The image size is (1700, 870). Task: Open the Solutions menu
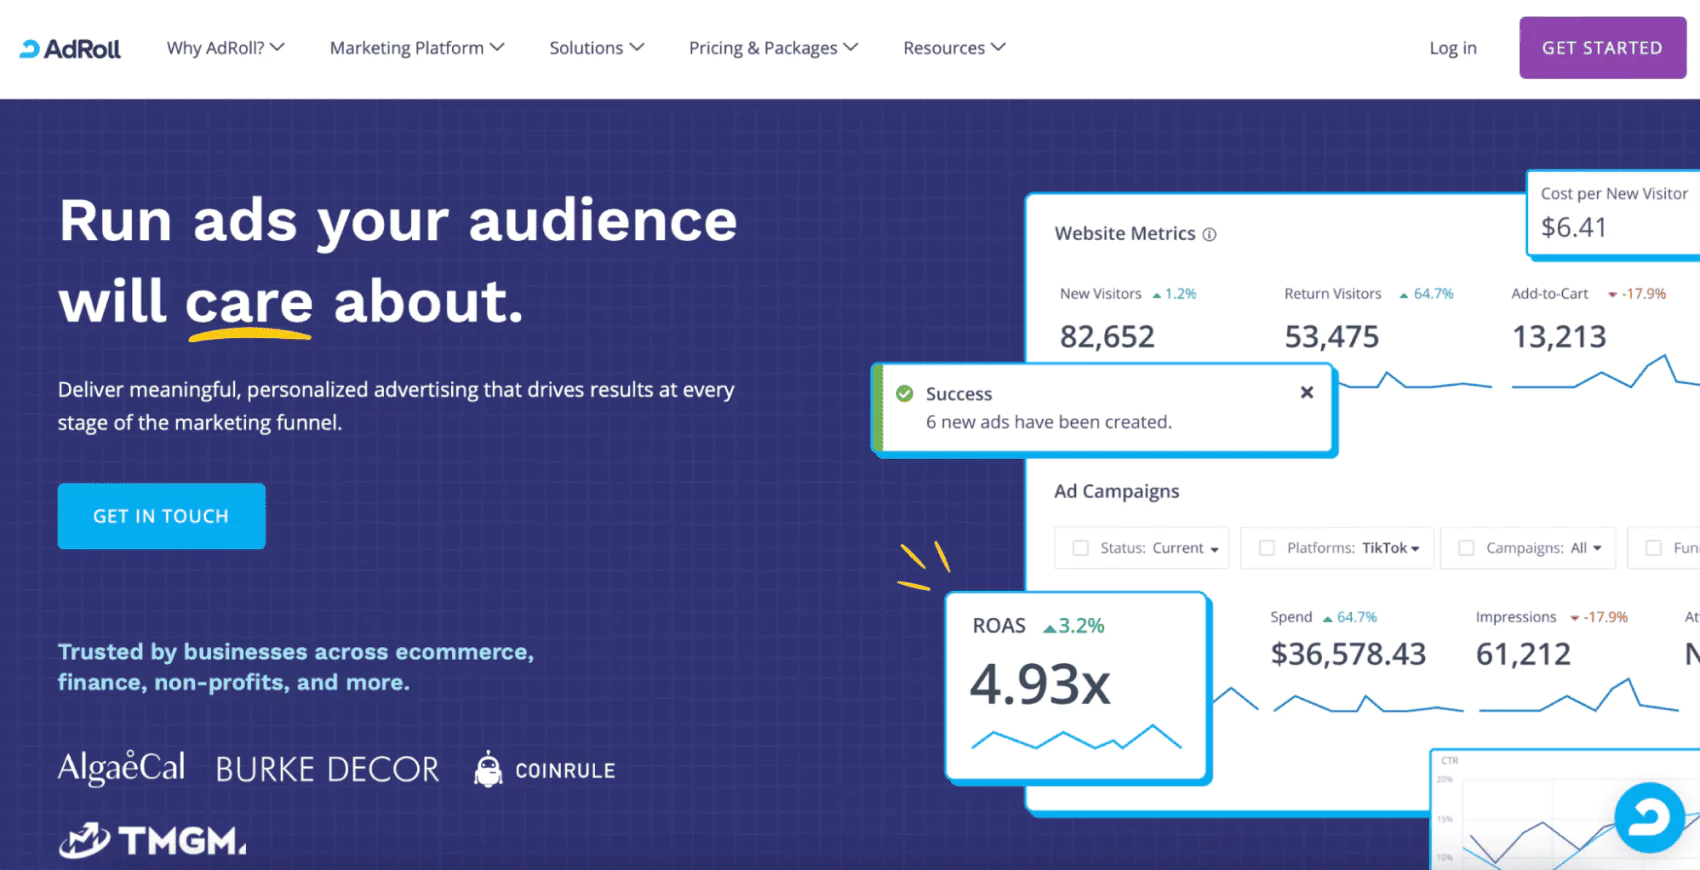pyautogui.click(x=597, y=48)
